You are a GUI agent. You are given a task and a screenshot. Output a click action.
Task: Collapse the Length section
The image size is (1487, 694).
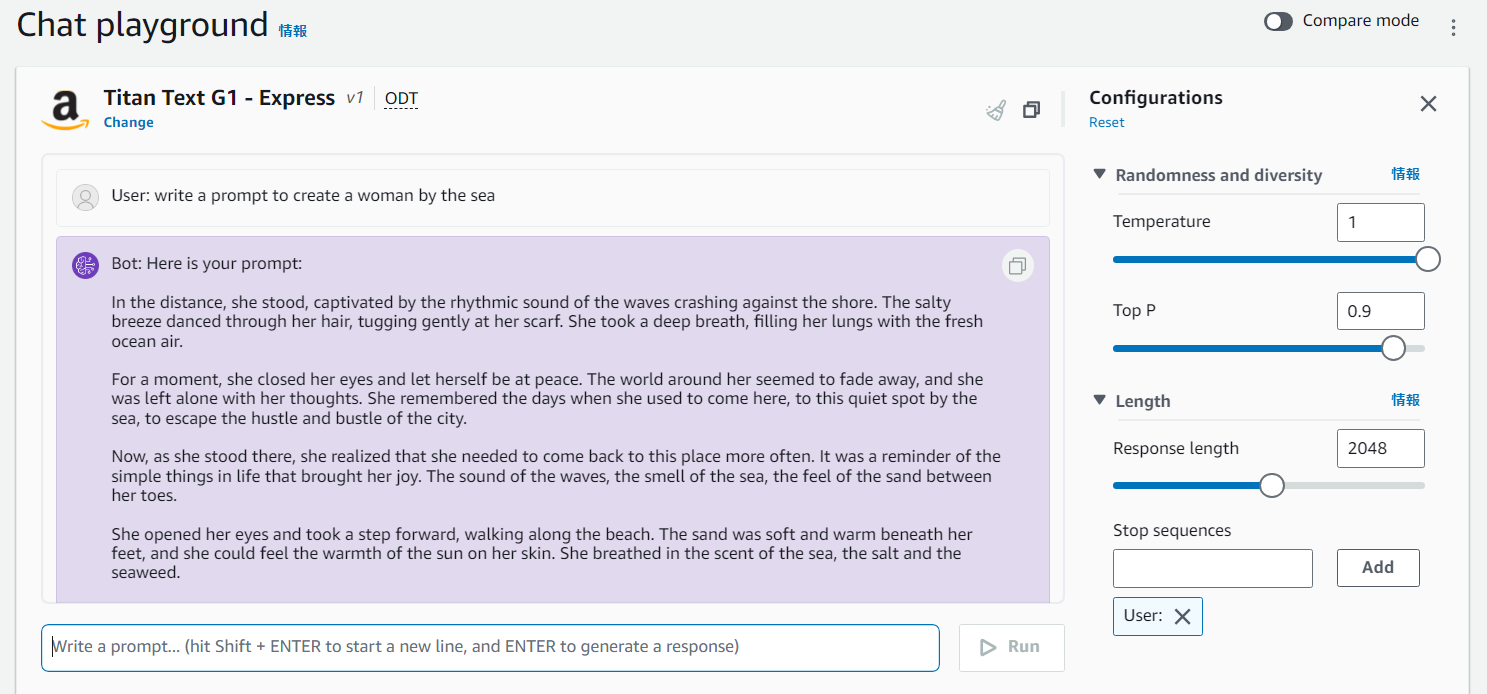(1100, 400)
